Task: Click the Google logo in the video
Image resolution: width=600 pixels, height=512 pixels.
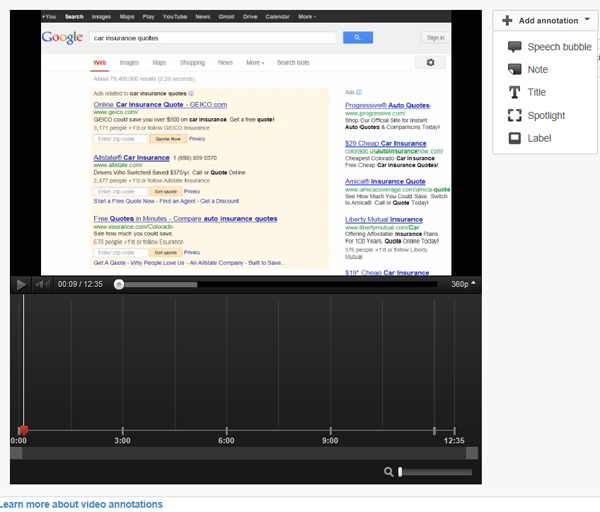Action: click(x=62, y=37)
